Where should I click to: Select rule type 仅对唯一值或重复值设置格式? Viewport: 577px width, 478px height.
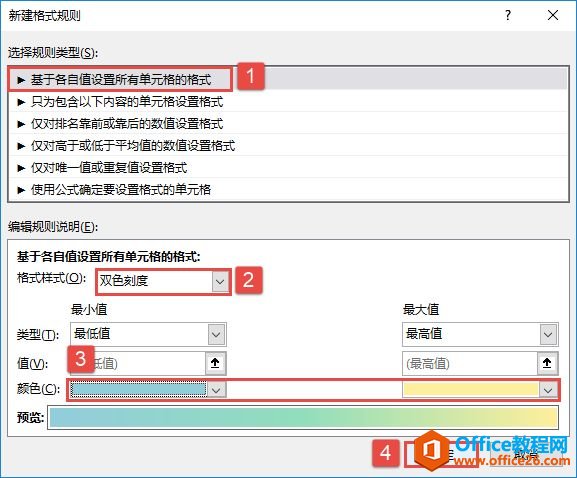click(288, 168)
